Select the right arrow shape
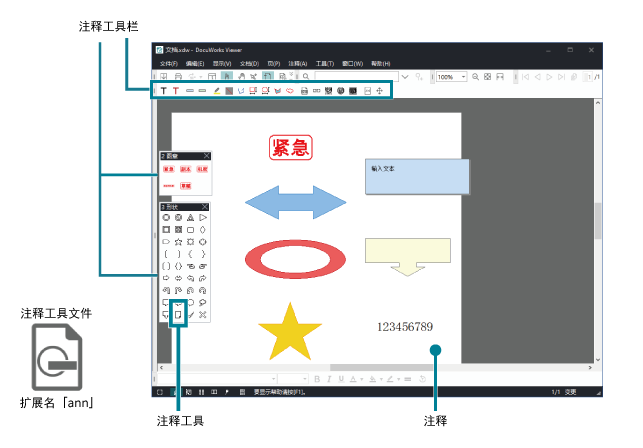 point(166,278)
